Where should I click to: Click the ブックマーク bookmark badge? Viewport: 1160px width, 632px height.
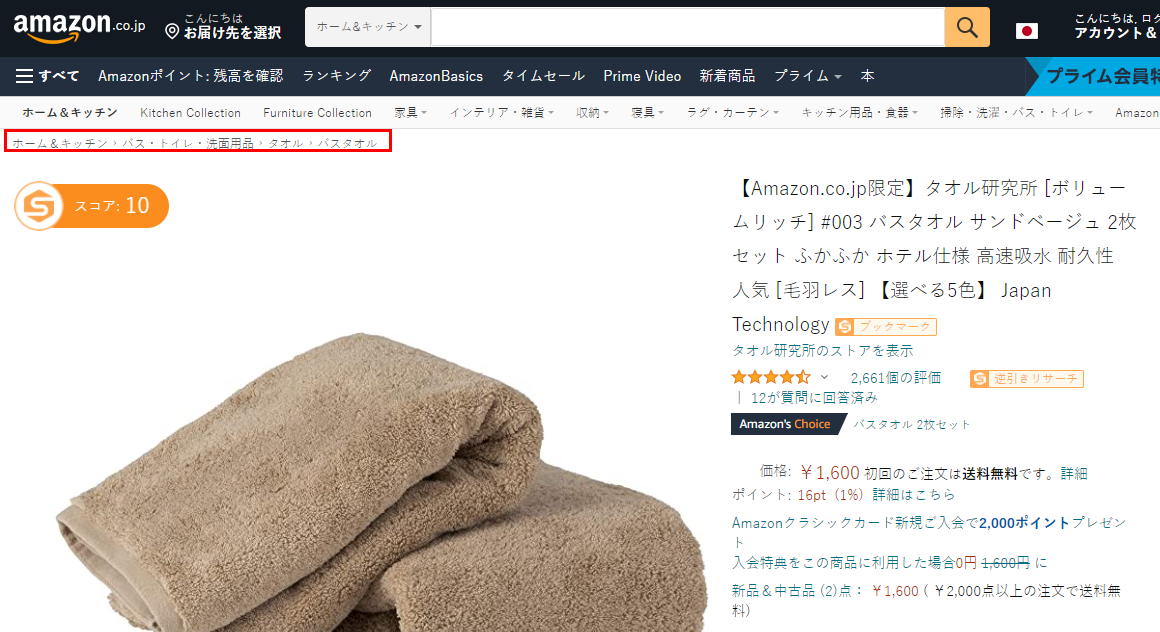click(886, 326)
